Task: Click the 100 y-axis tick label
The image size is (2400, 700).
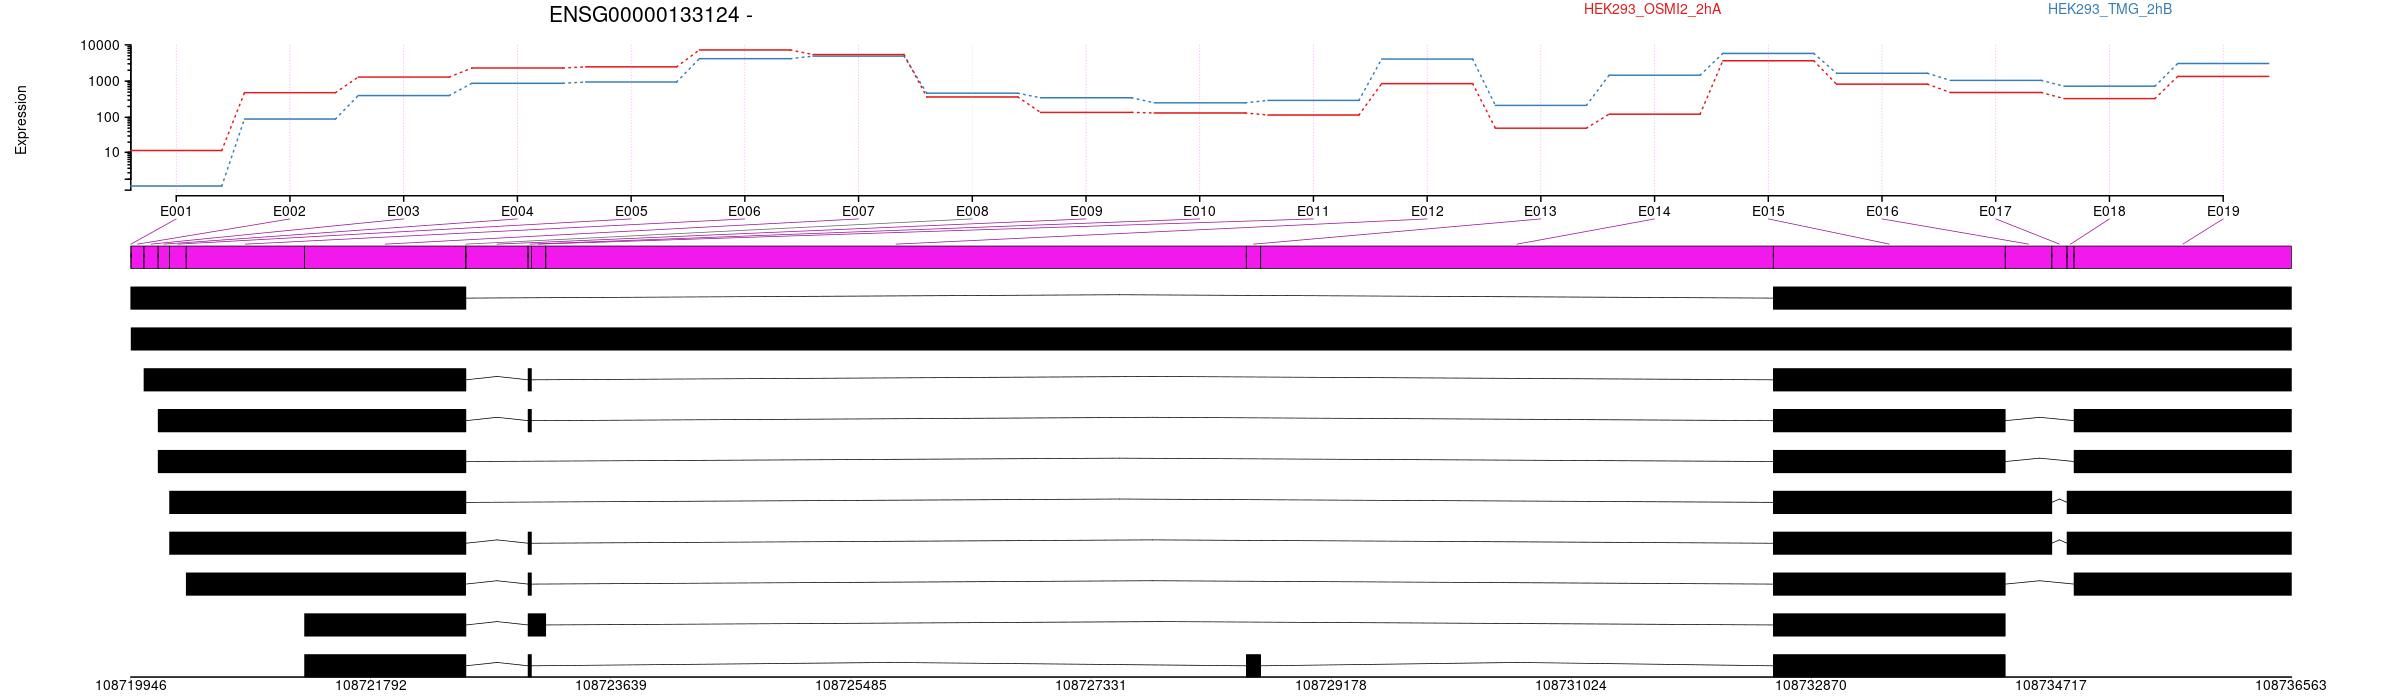Action: [108, 117]
